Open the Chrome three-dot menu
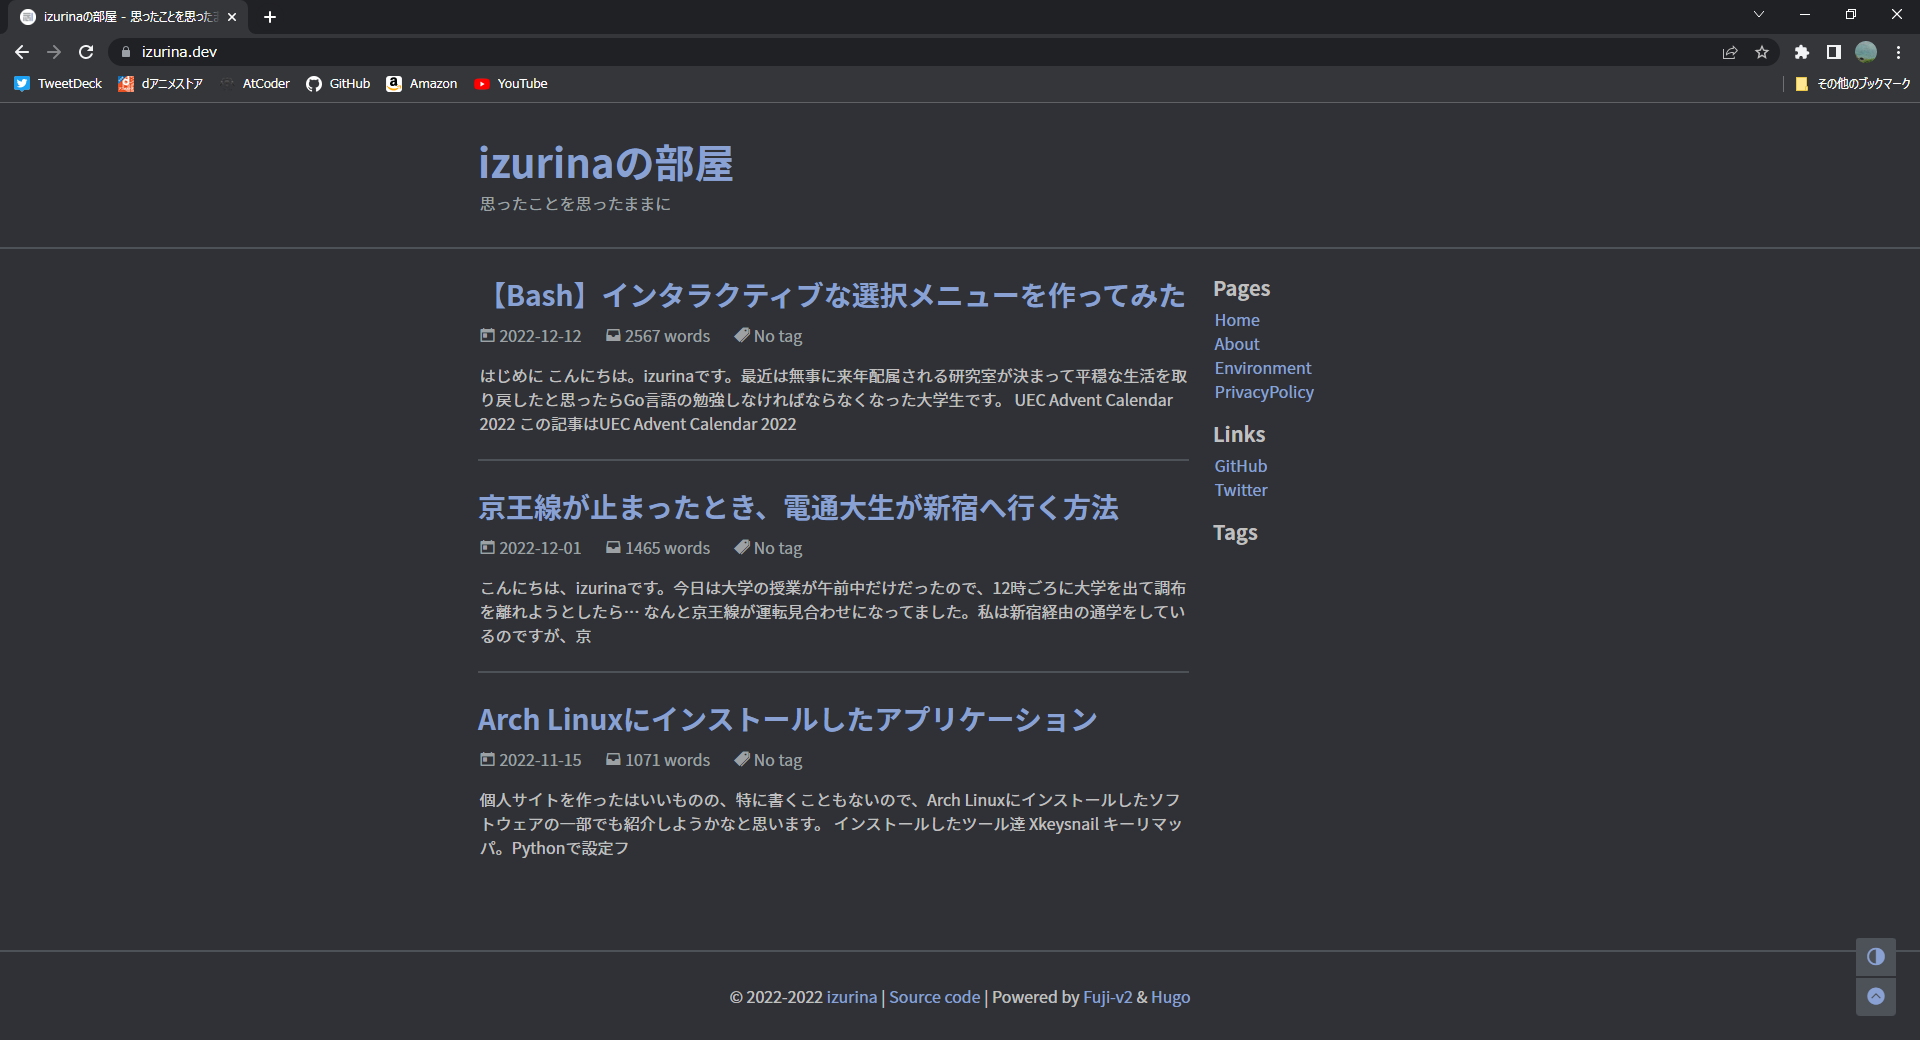Image resolution: width=1920 pixels, height=1040 pixels. [1898, 52]
